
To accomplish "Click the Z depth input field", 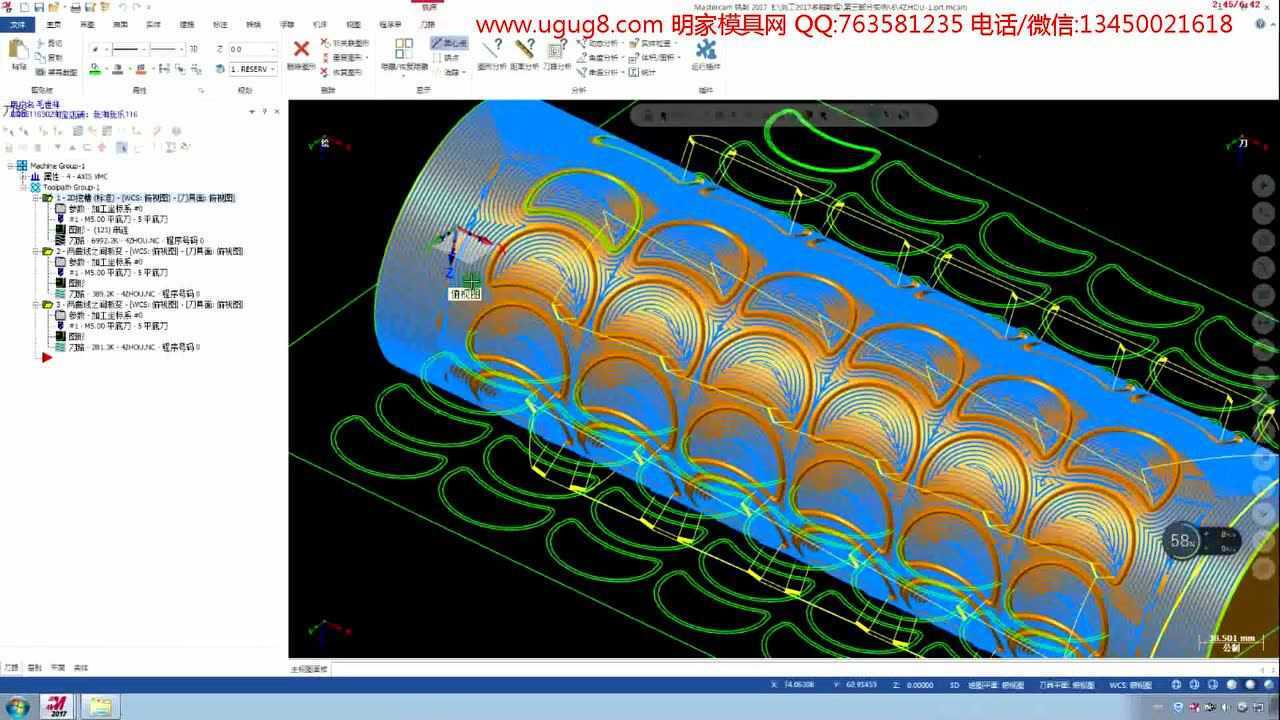I will click(x=250, y=49).
